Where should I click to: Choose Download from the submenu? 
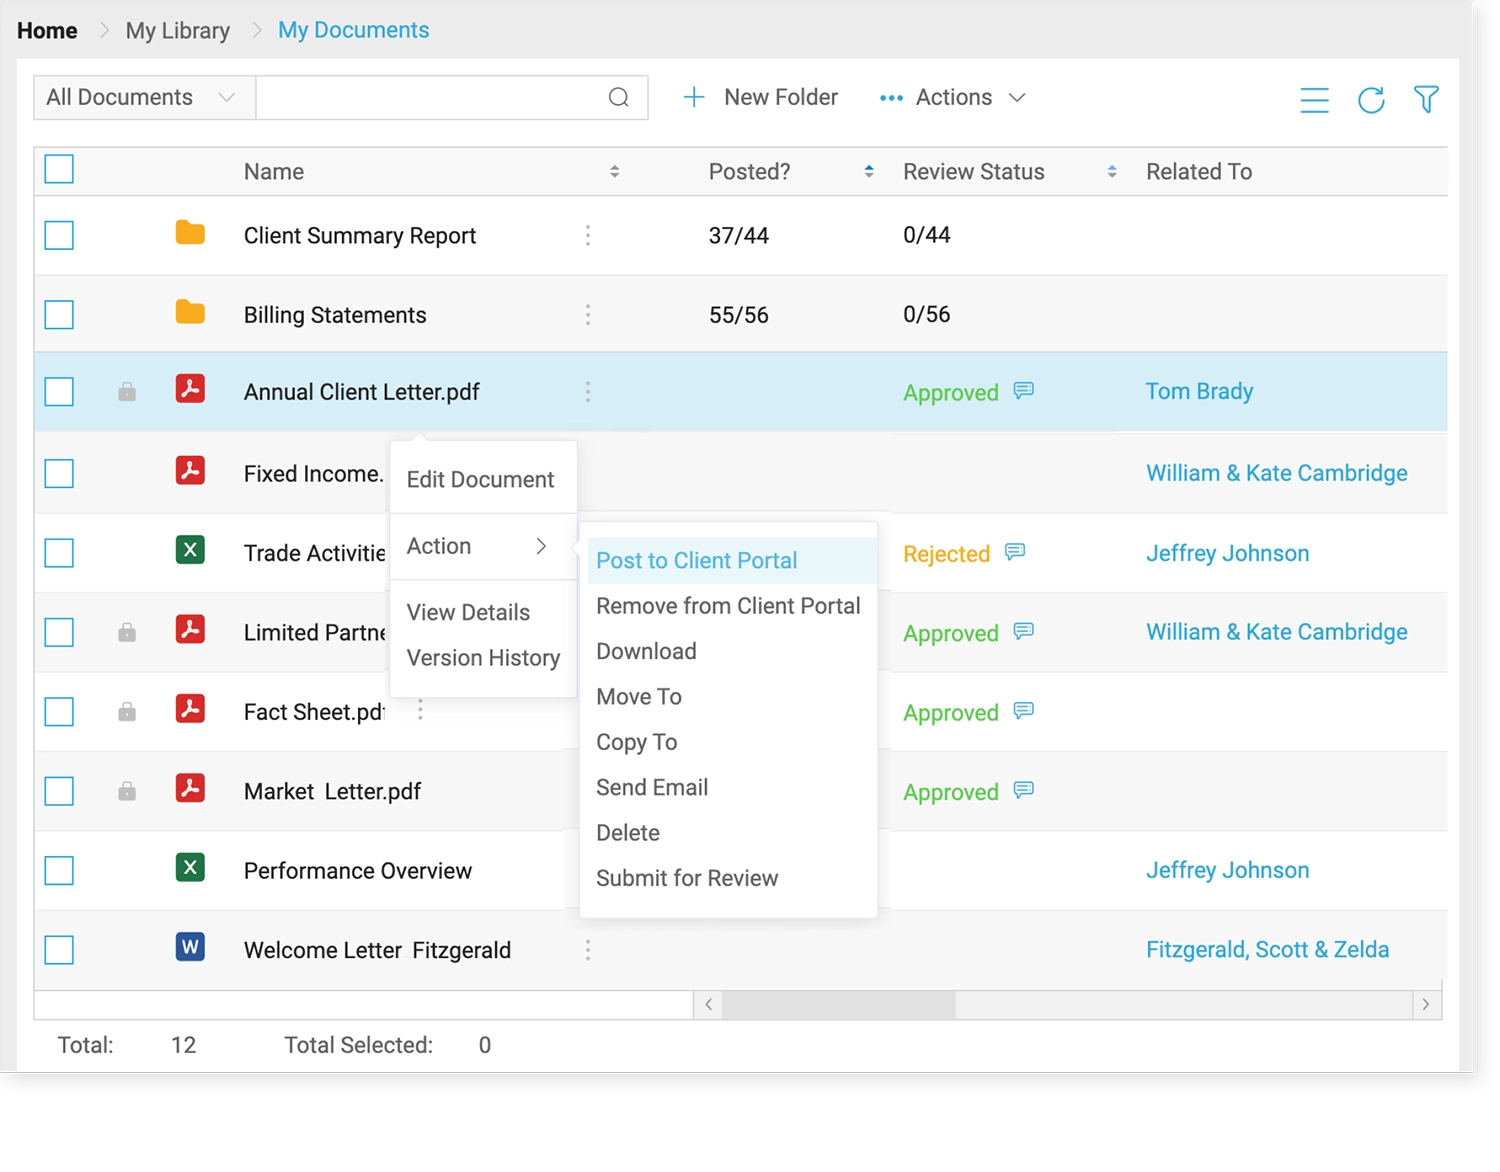click(x=646, y=651)
